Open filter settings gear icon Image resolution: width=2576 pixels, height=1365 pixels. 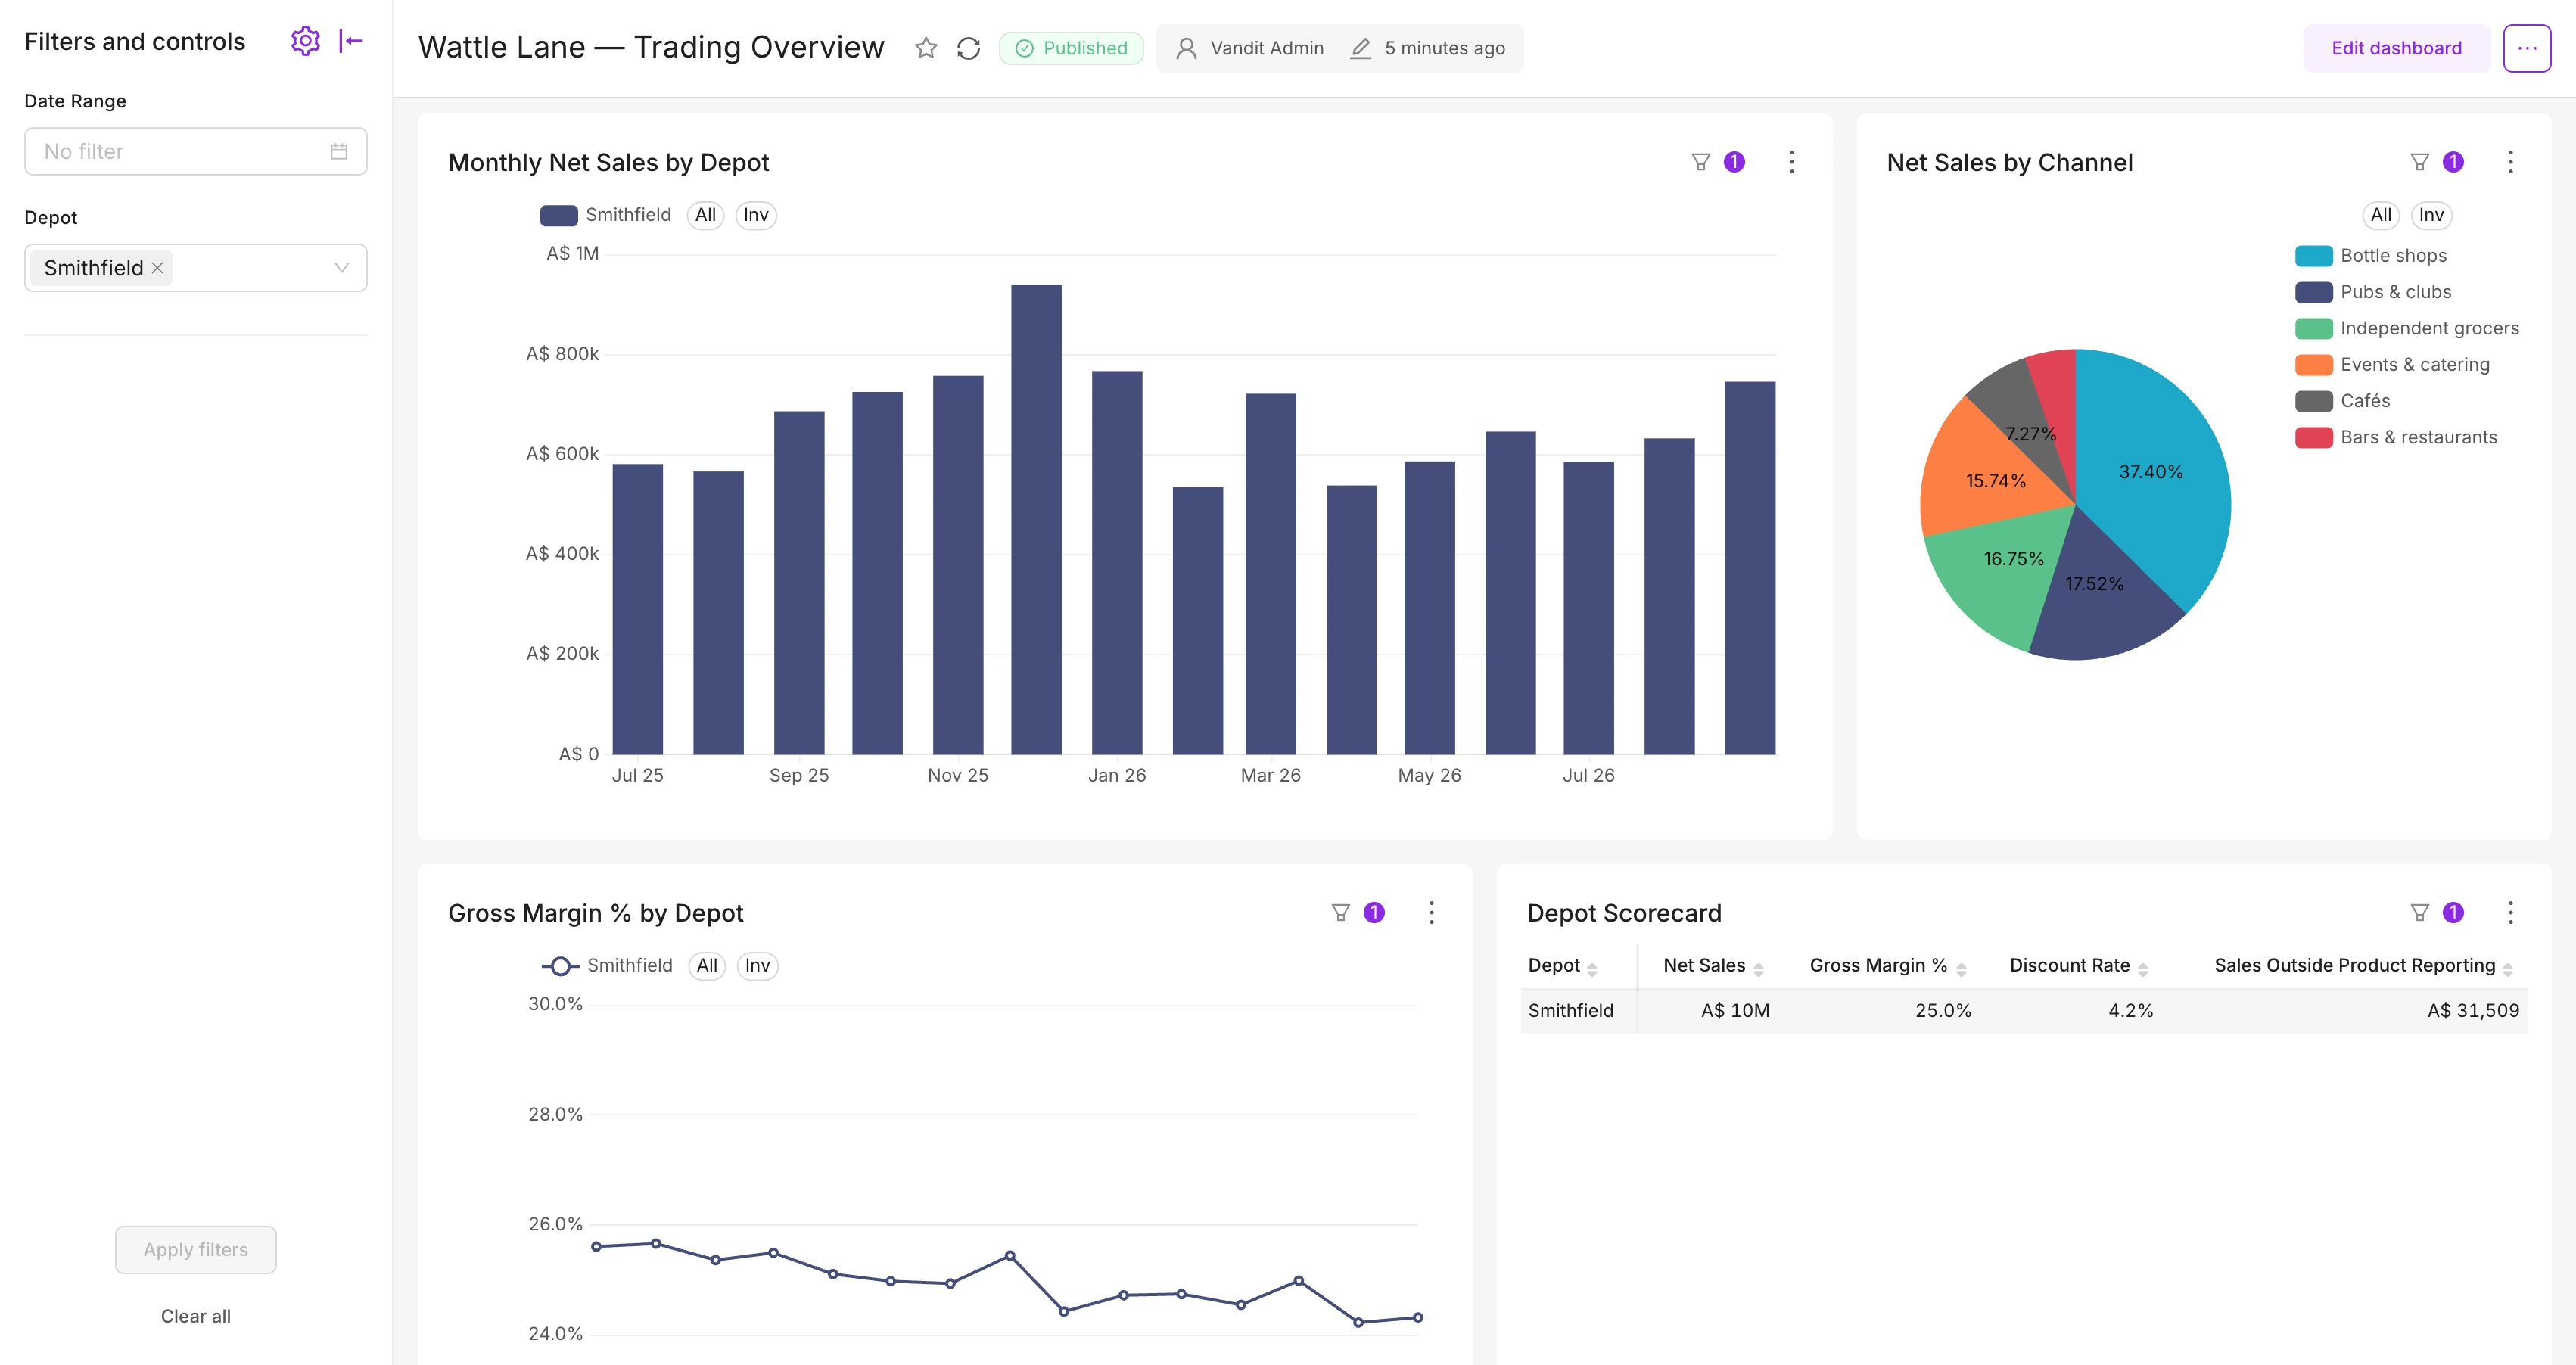pyautogui.click(x=305, y=41)
